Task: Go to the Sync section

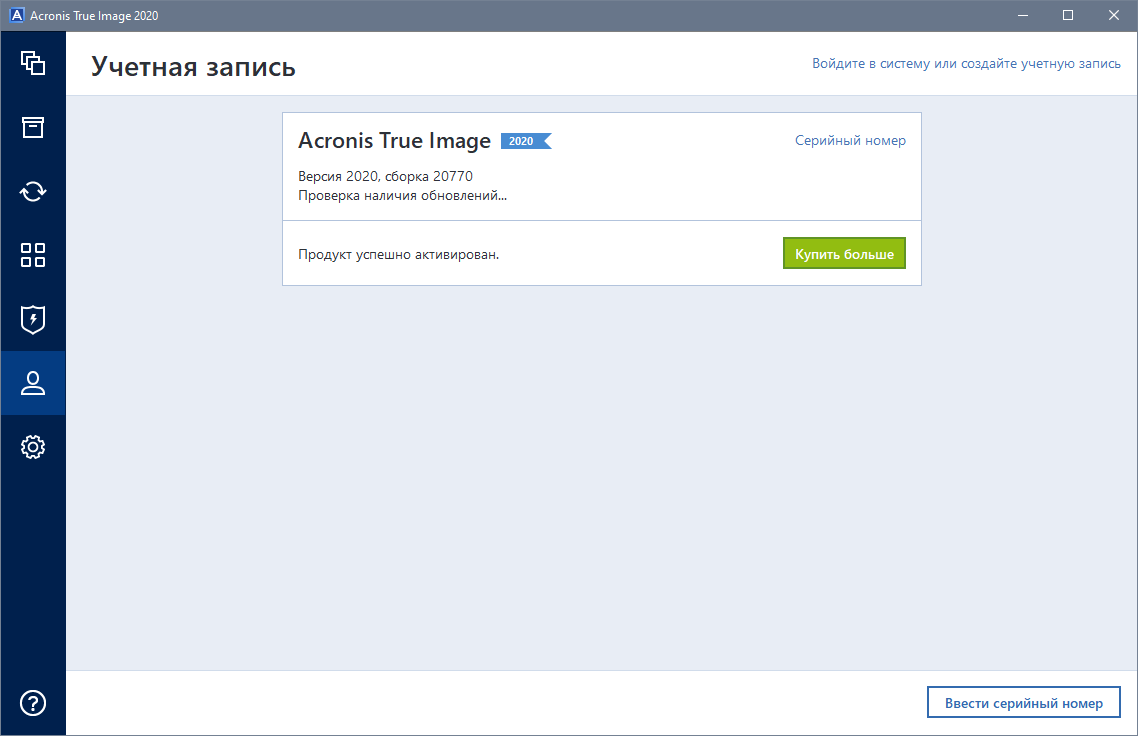Action: coord(33,191)
